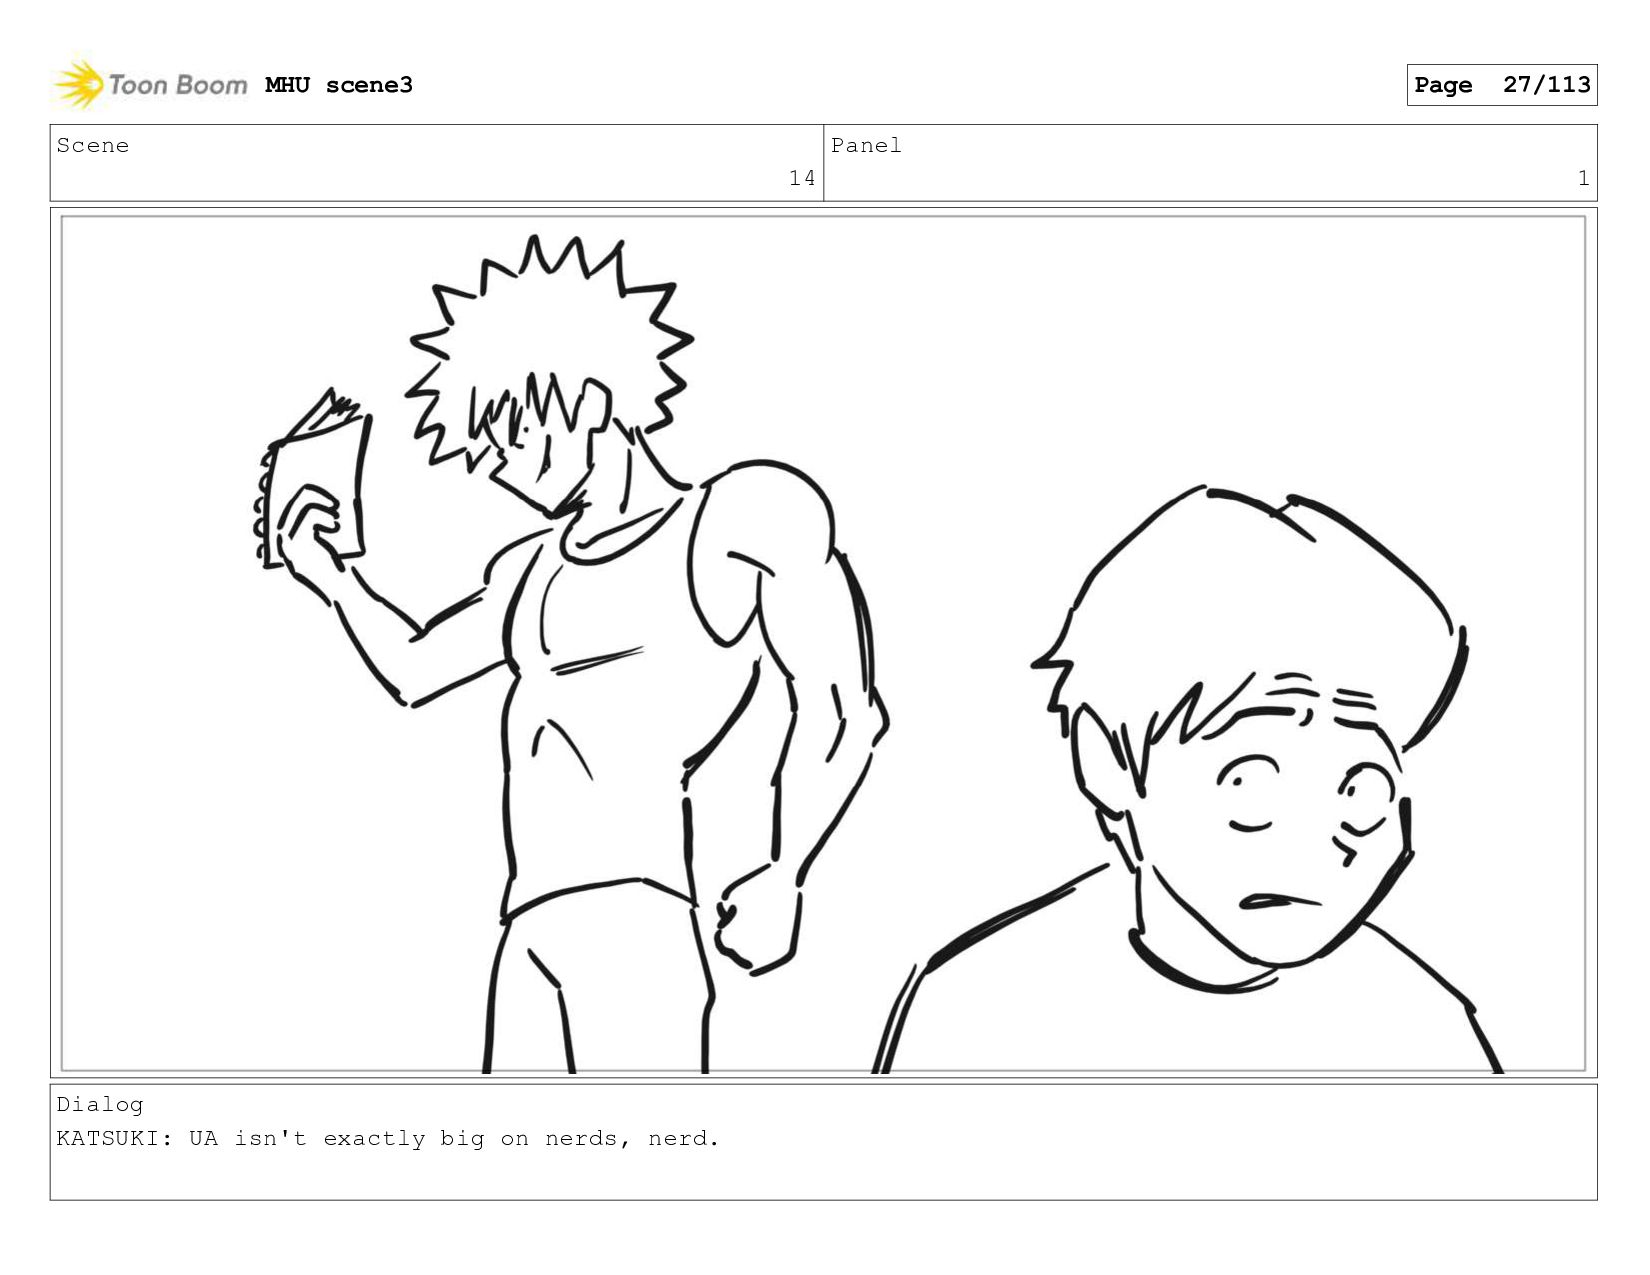Select the KATSUKI dialog line
The width and height of the screenshot is (1650, 1275).
[x=388, y=1139]
